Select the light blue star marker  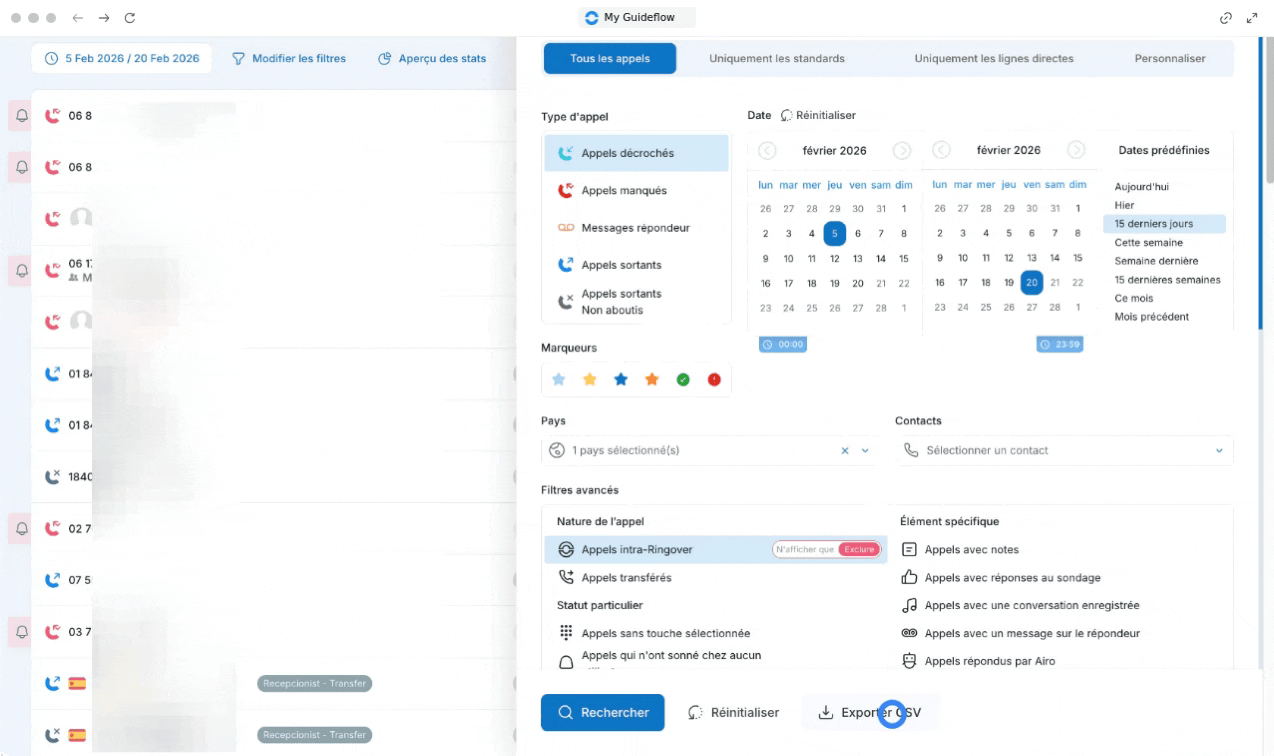(x=559, y=380)
